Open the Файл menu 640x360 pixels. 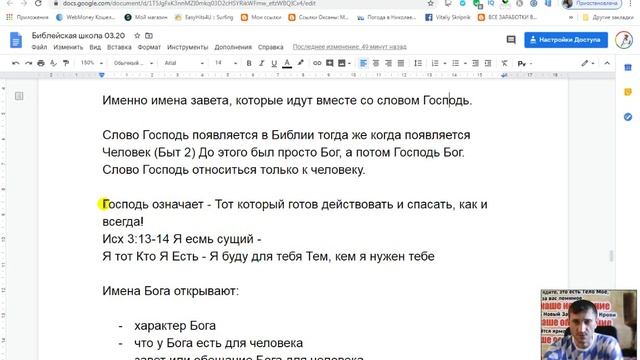[x=39, y=47]
